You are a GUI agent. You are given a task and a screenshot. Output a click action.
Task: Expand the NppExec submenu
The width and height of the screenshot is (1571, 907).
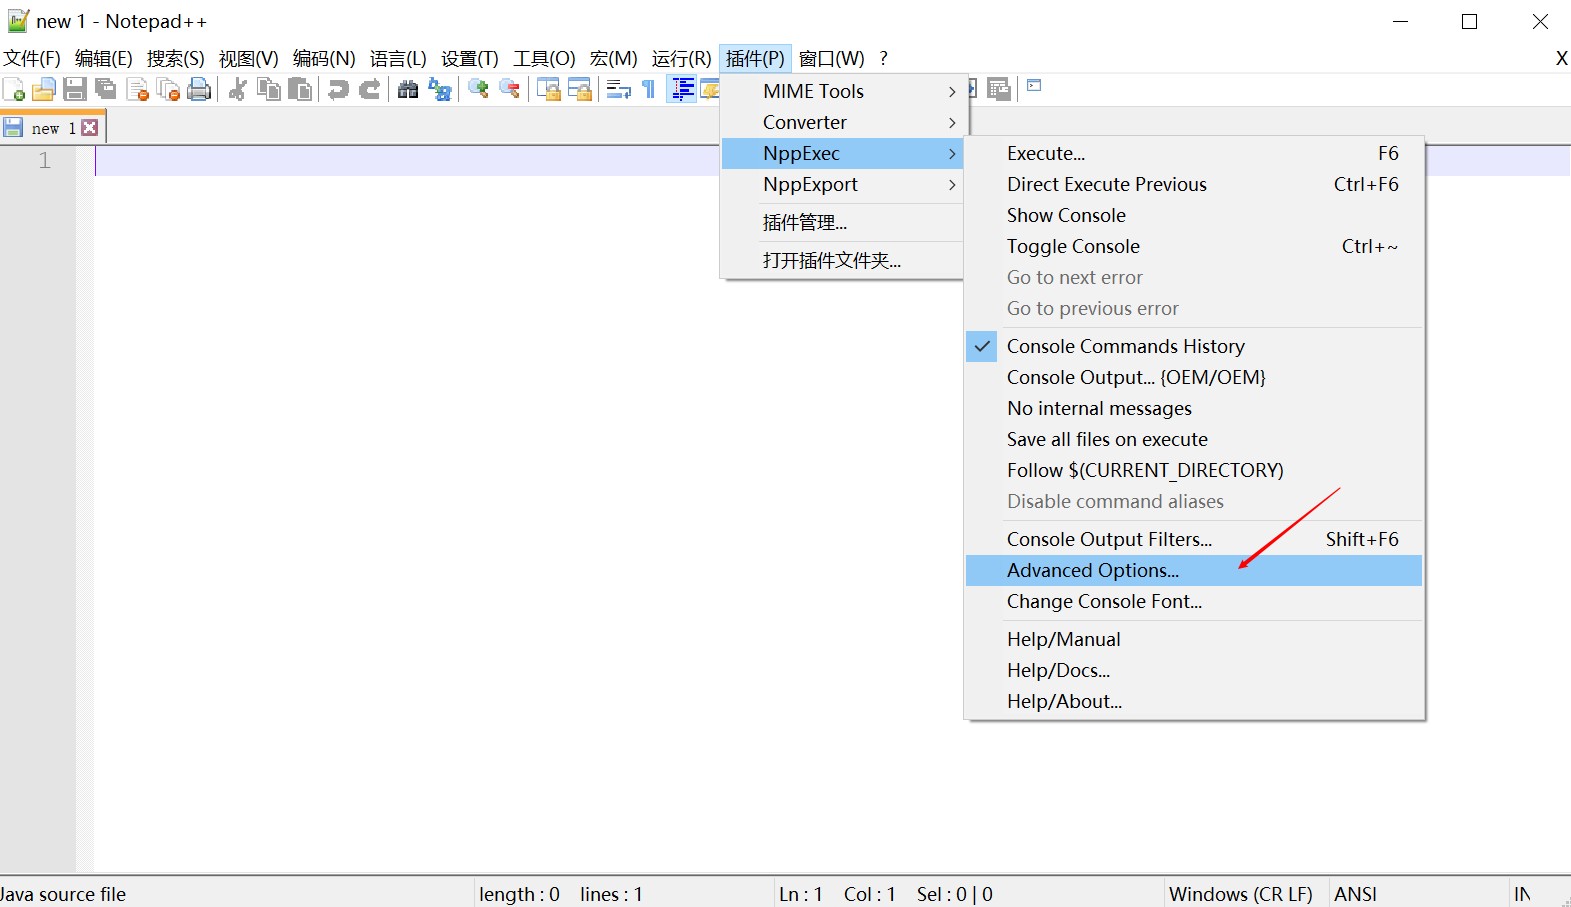pyautogui.click(x=842, y=153)
